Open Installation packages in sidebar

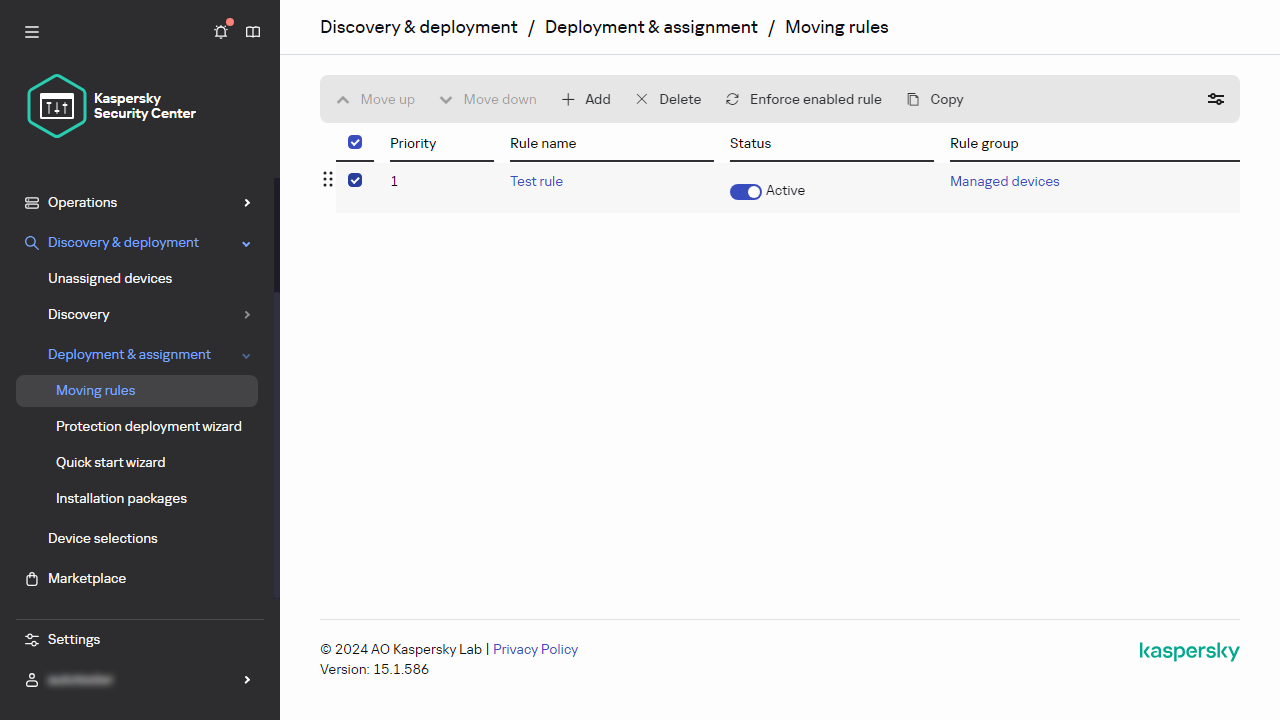click(x=121, y=498)
